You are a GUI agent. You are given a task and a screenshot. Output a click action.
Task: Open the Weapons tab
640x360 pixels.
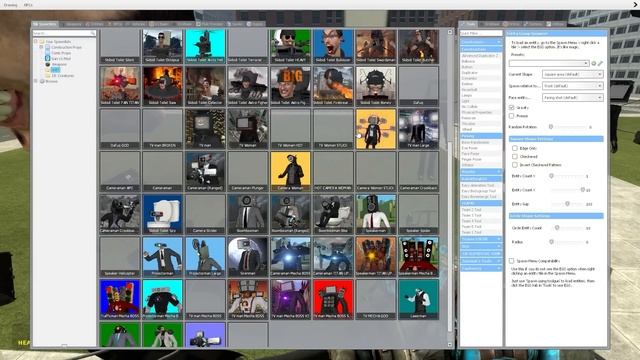73,24
